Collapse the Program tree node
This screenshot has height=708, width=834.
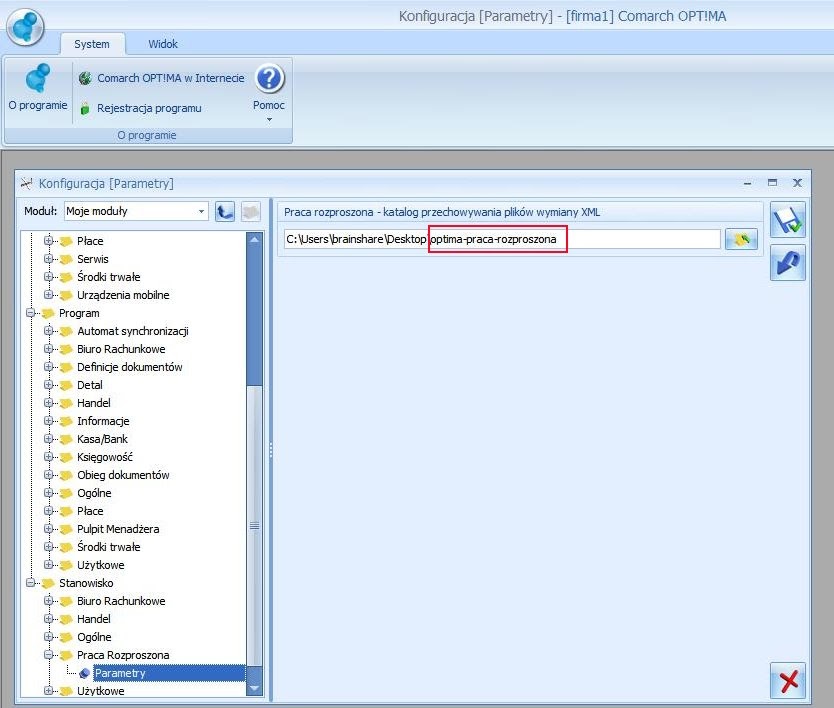pyautogui.click(x=30, y=313)
